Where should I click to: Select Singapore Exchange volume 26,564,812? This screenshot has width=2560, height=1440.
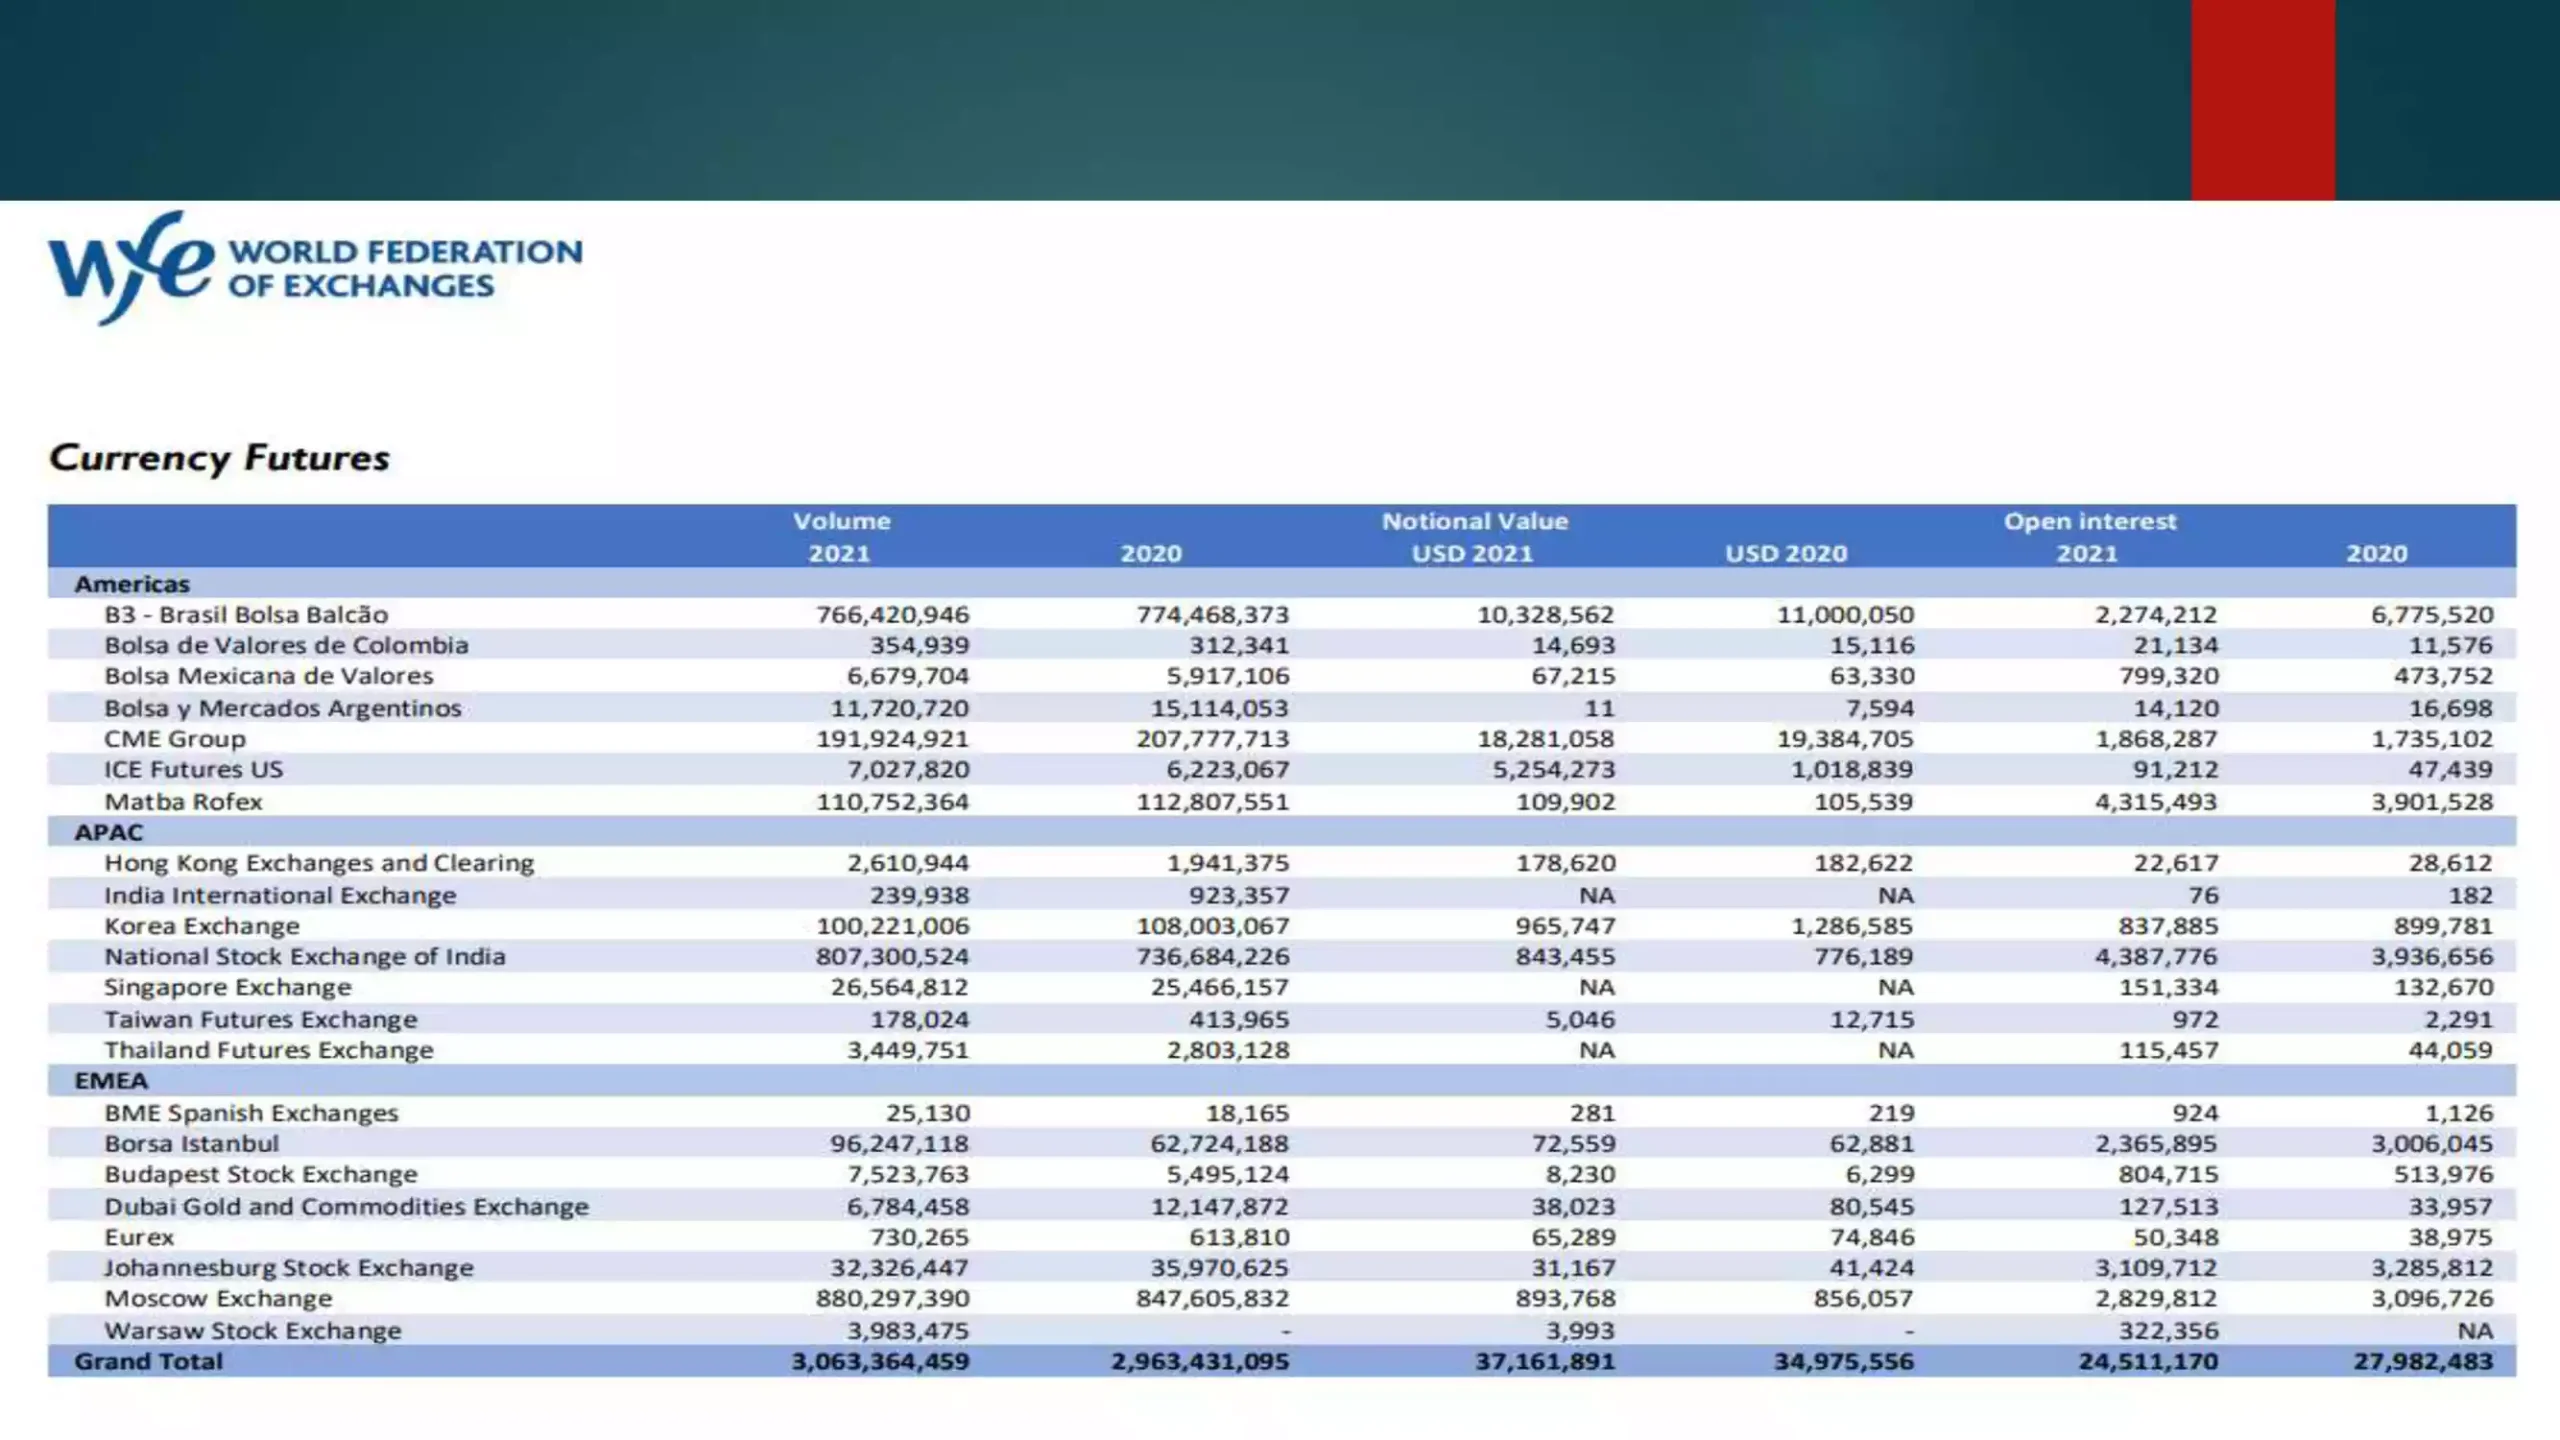point(899,988)
